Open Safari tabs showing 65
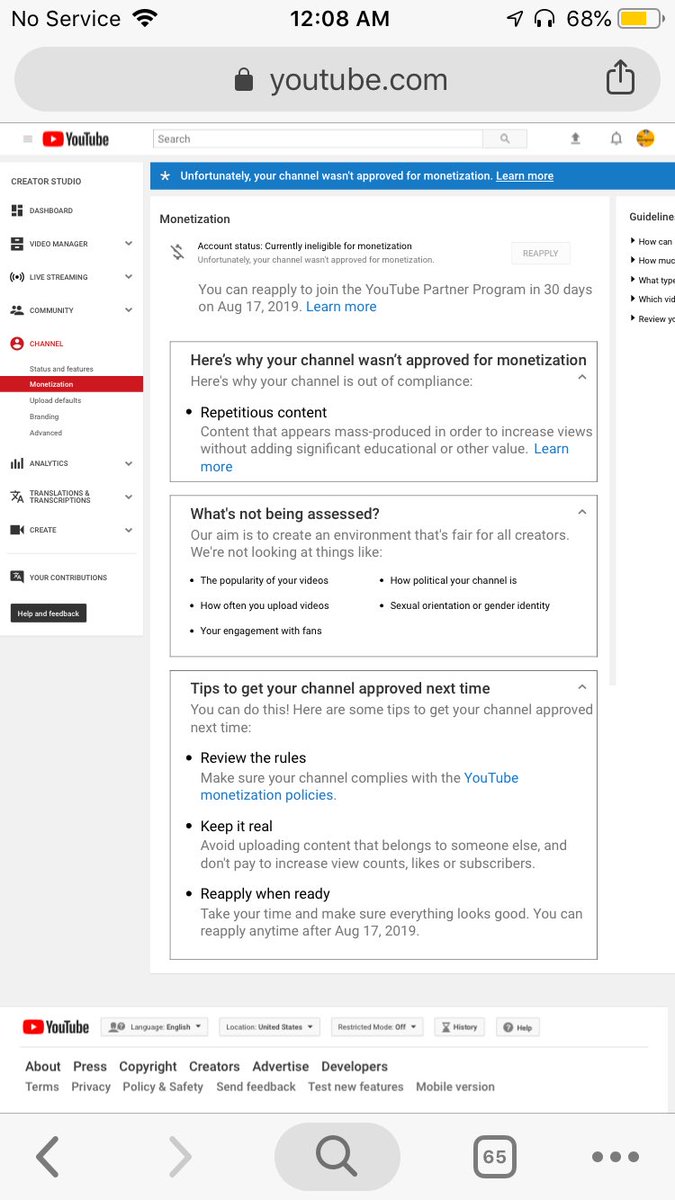 tap(494, 1157)
